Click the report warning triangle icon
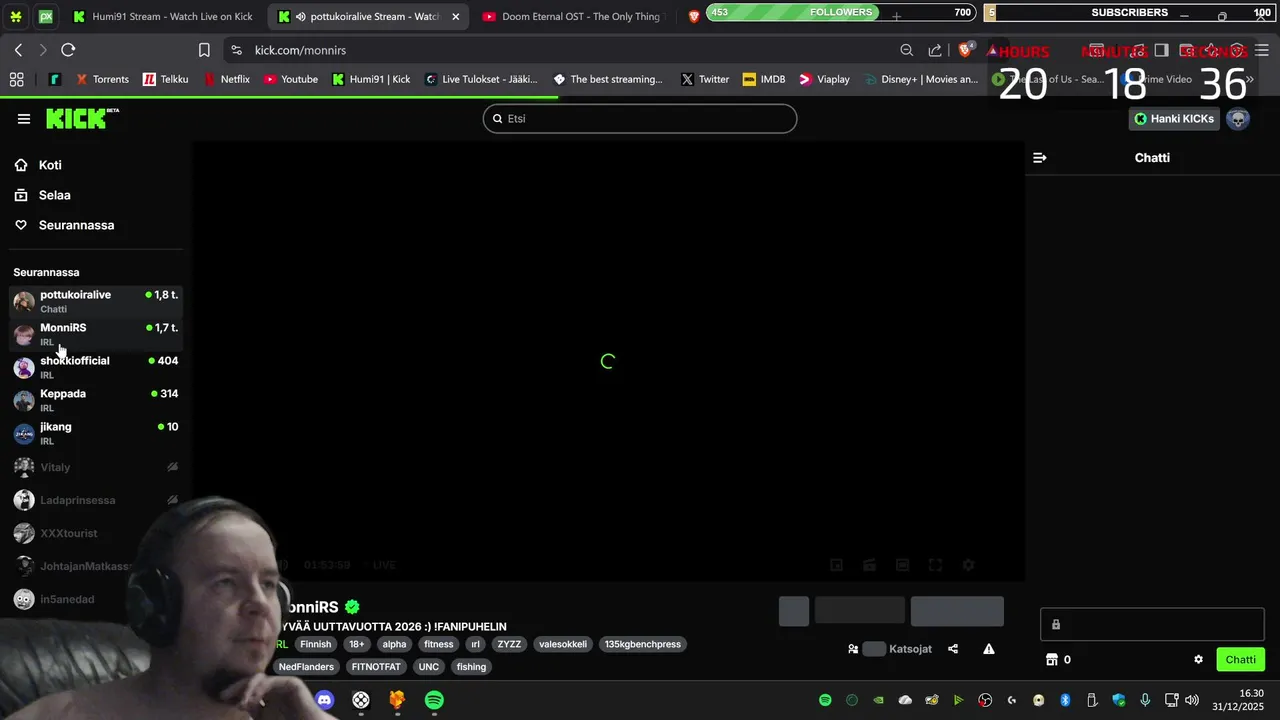 [989, 649]
